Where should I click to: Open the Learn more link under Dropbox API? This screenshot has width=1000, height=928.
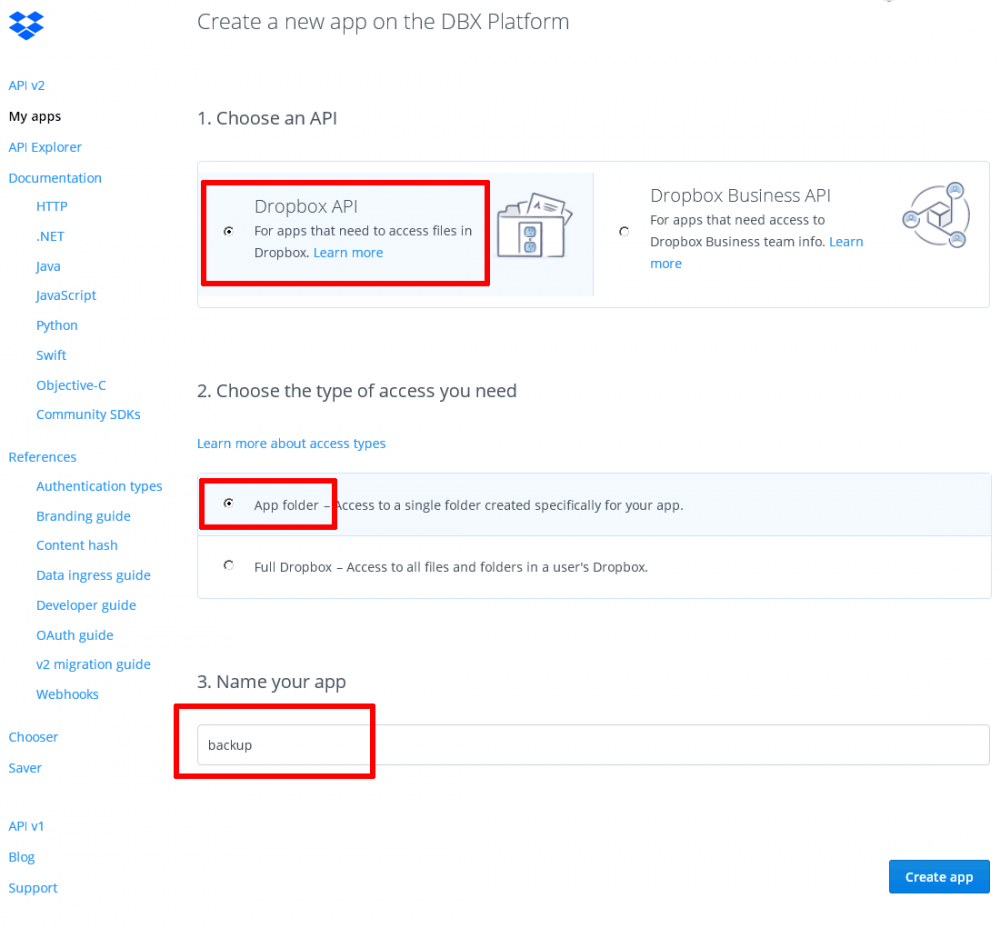(348, 253)
